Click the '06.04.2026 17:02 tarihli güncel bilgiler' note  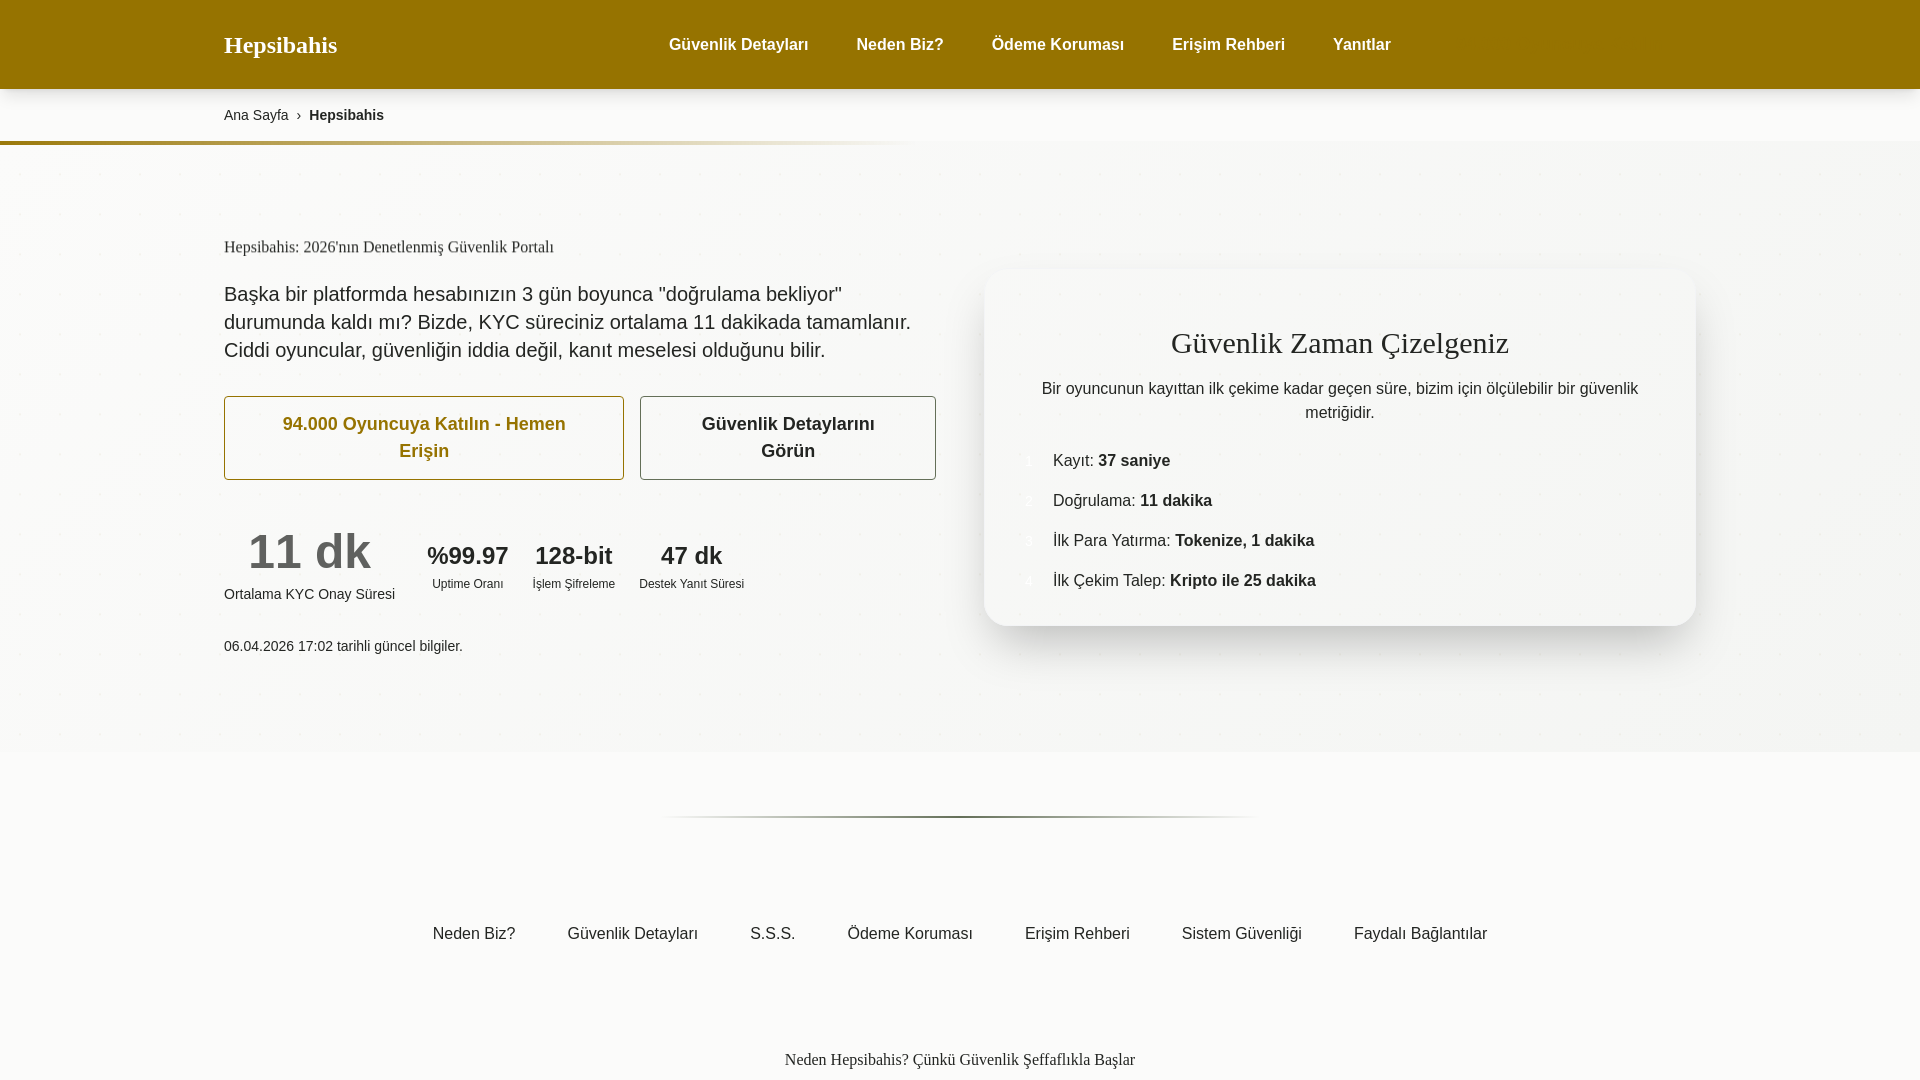pos(343,646)
